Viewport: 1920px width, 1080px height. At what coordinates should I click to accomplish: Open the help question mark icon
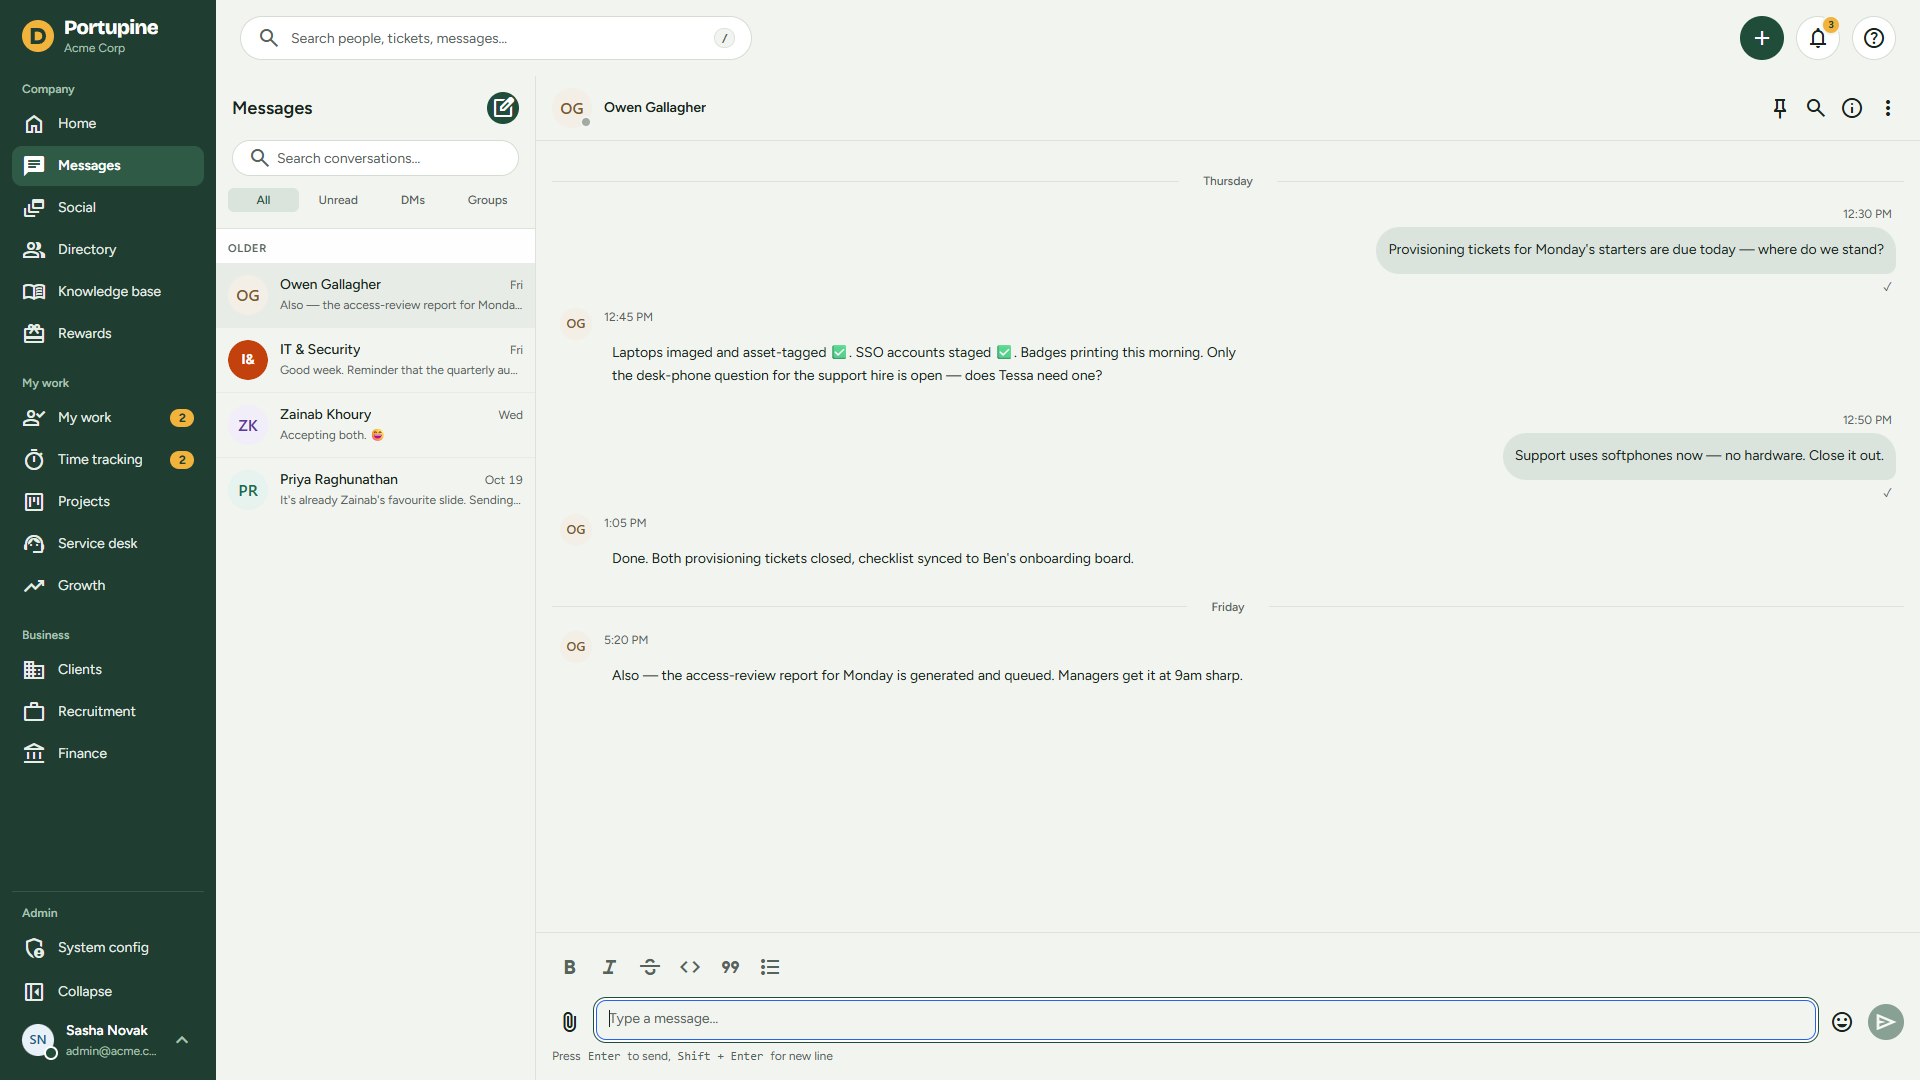(1874, 38)
